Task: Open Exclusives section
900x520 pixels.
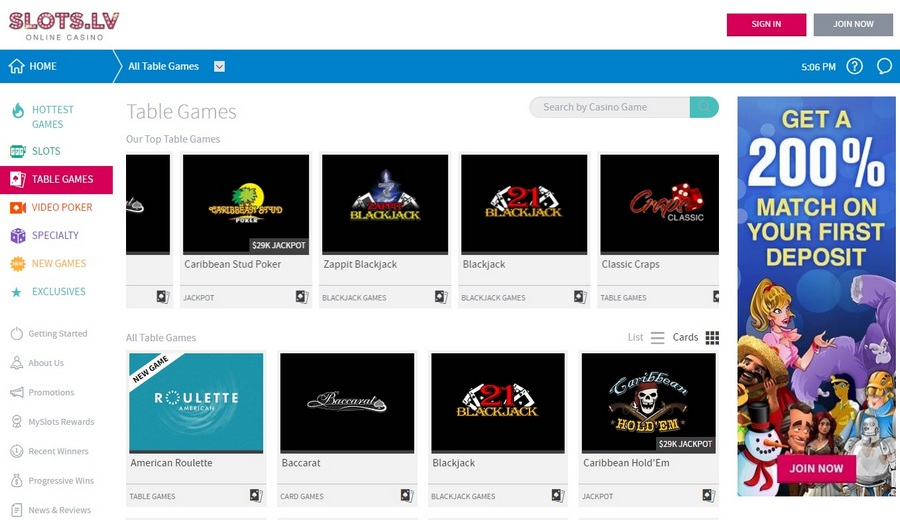Action: [59, 292]
